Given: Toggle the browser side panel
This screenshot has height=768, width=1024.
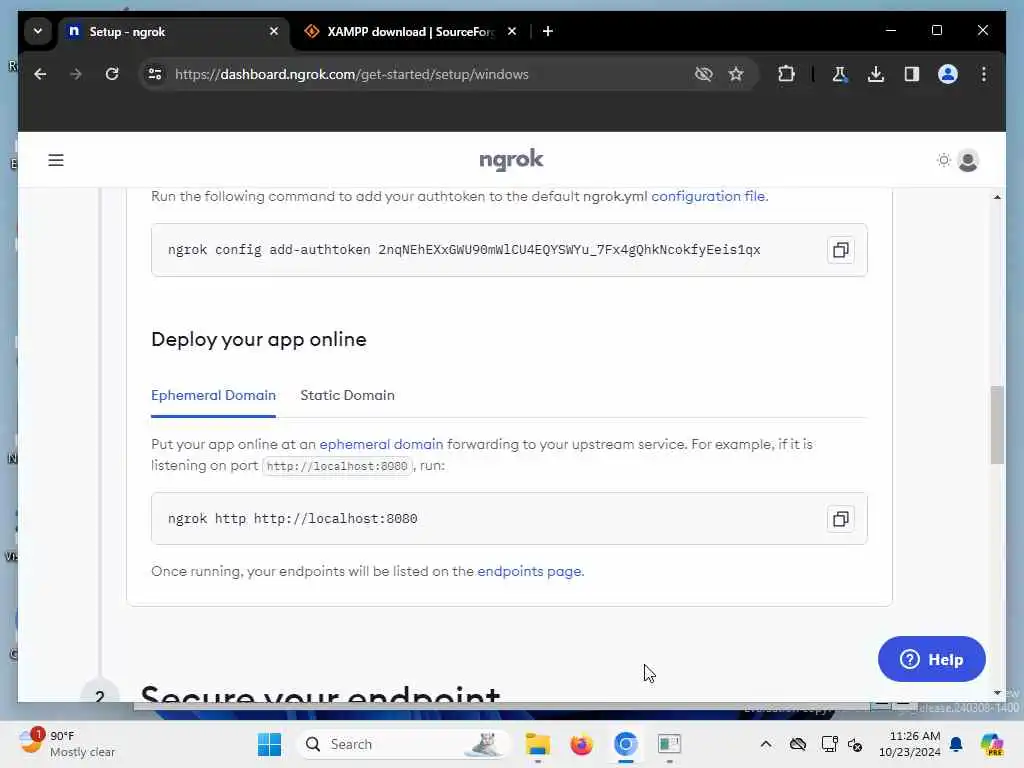Looking at the screenshot, I should click(x=912, y=74).
